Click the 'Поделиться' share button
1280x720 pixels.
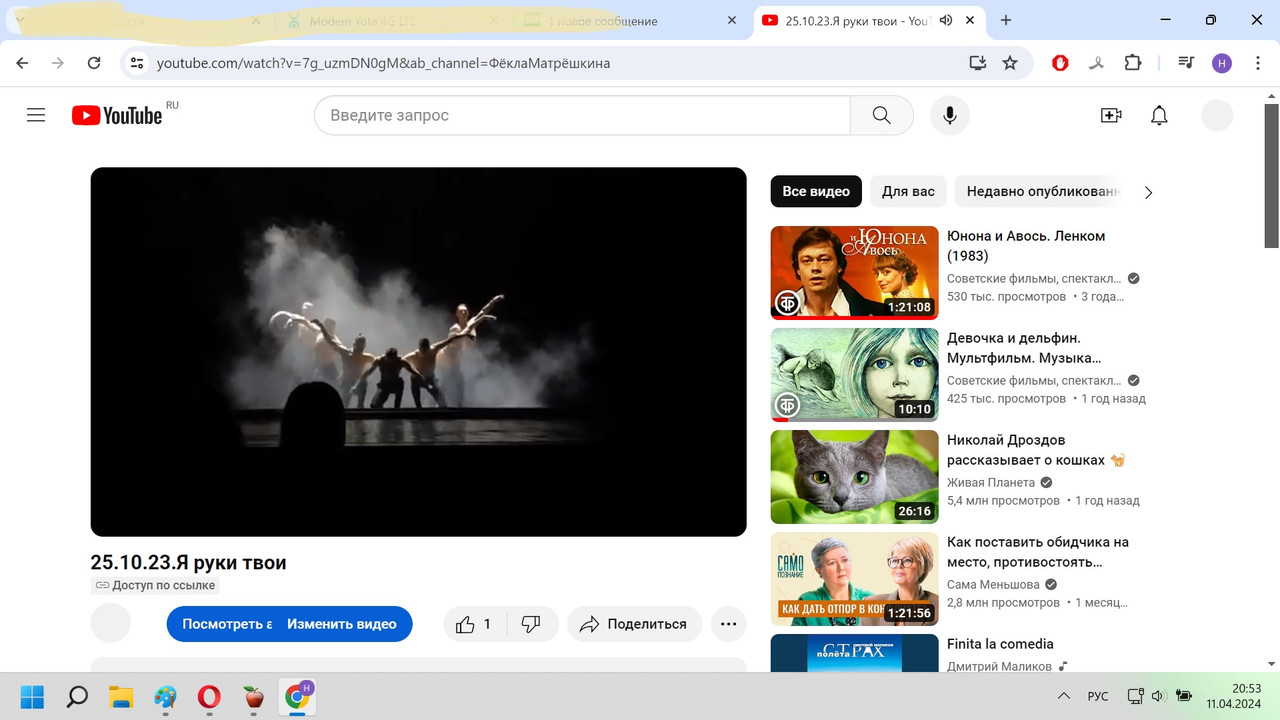(635, 624)
